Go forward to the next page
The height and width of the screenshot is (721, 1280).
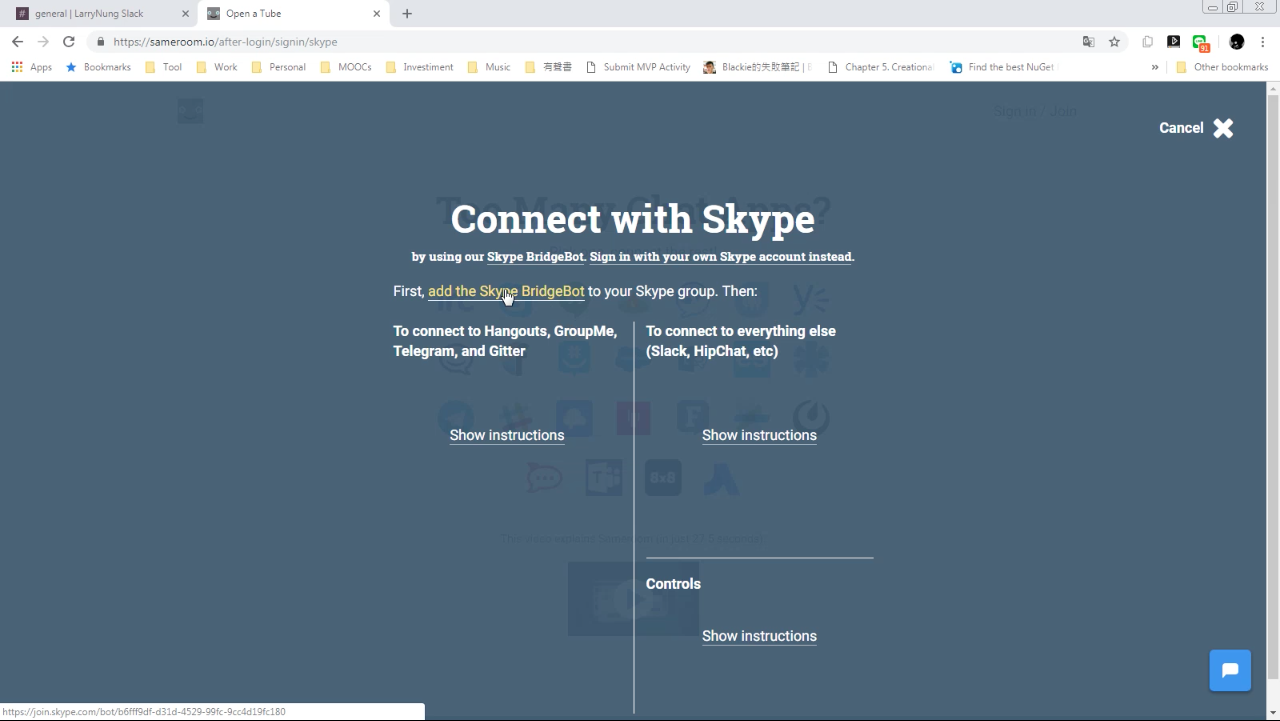click(43, 42)
